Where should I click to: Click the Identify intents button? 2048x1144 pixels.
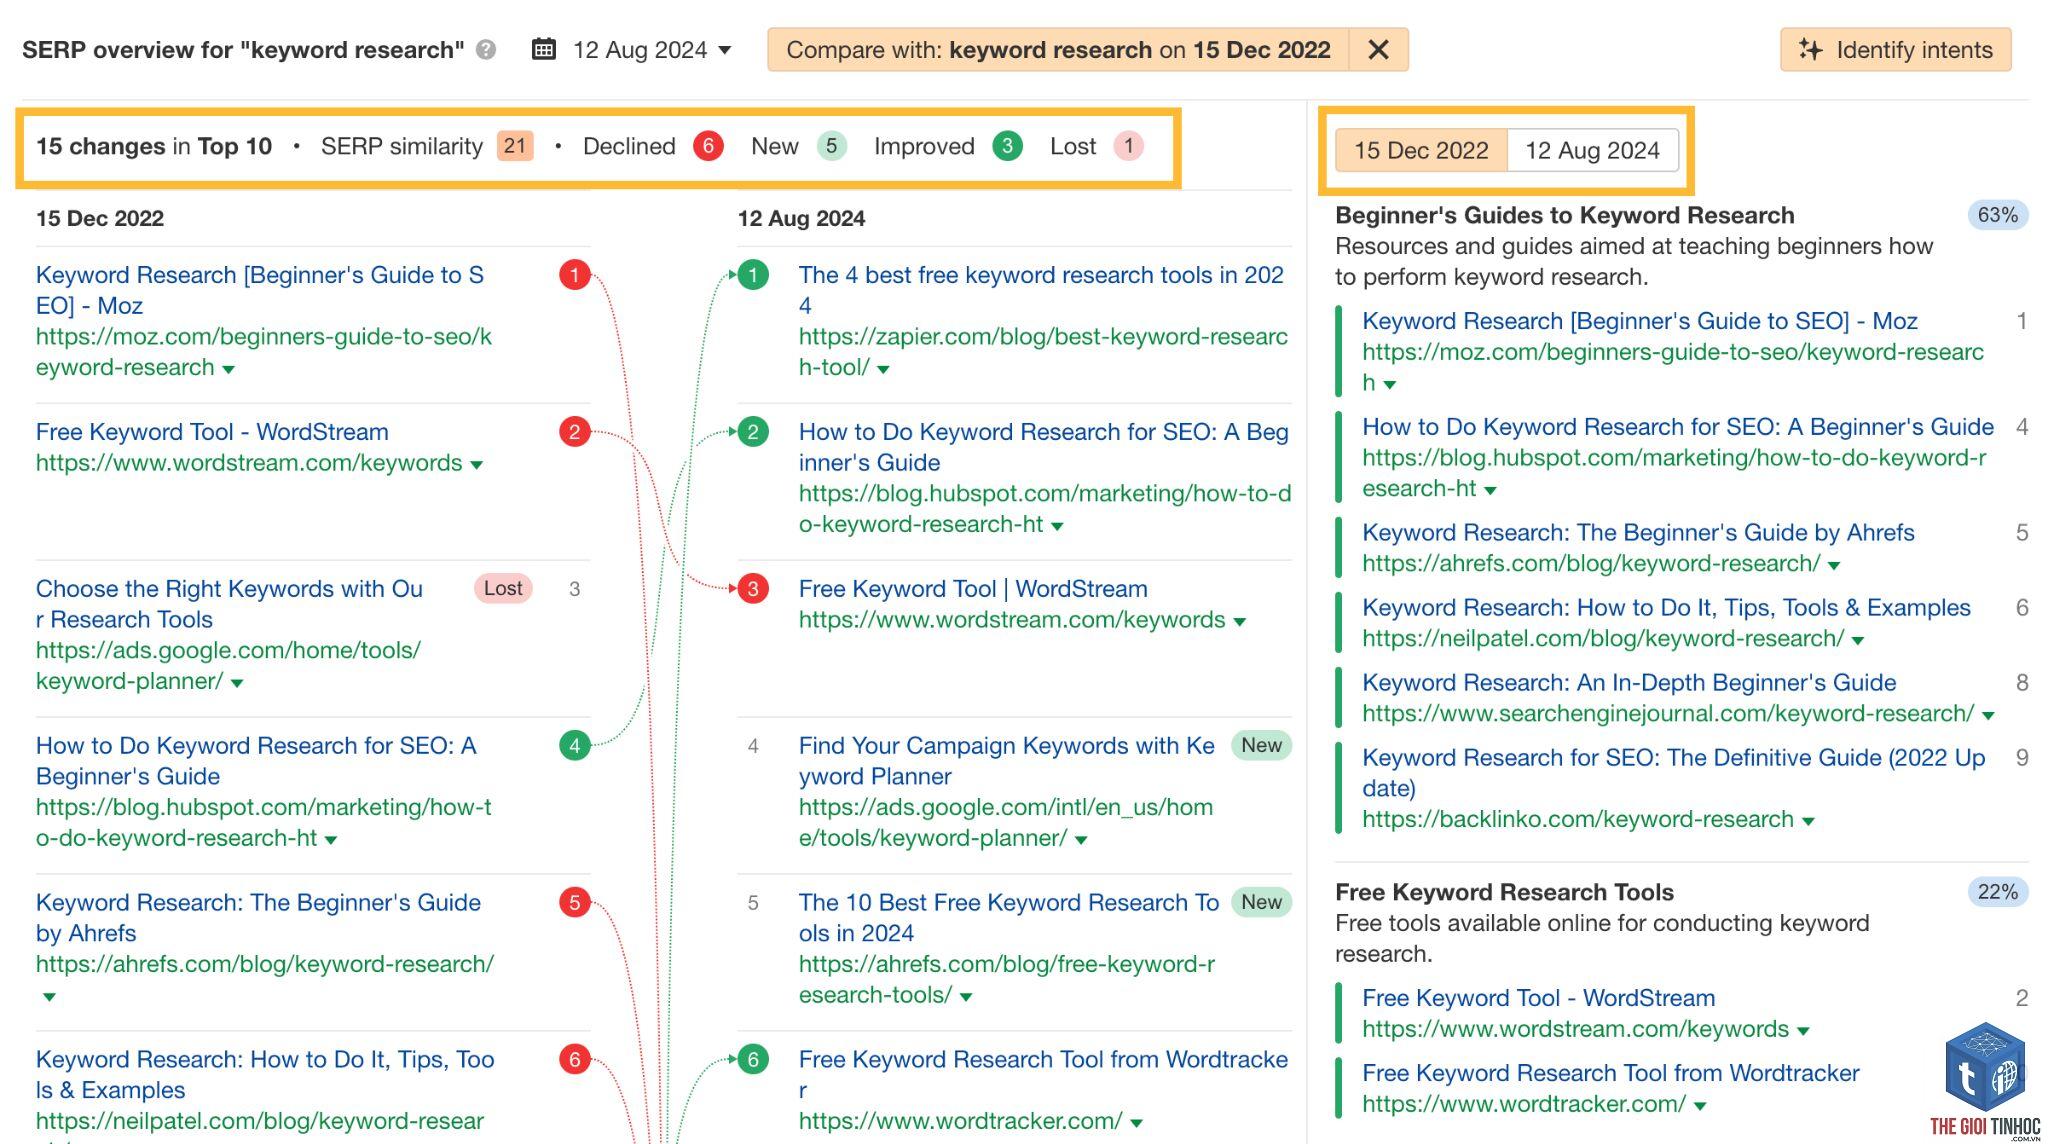[1895, 50]
